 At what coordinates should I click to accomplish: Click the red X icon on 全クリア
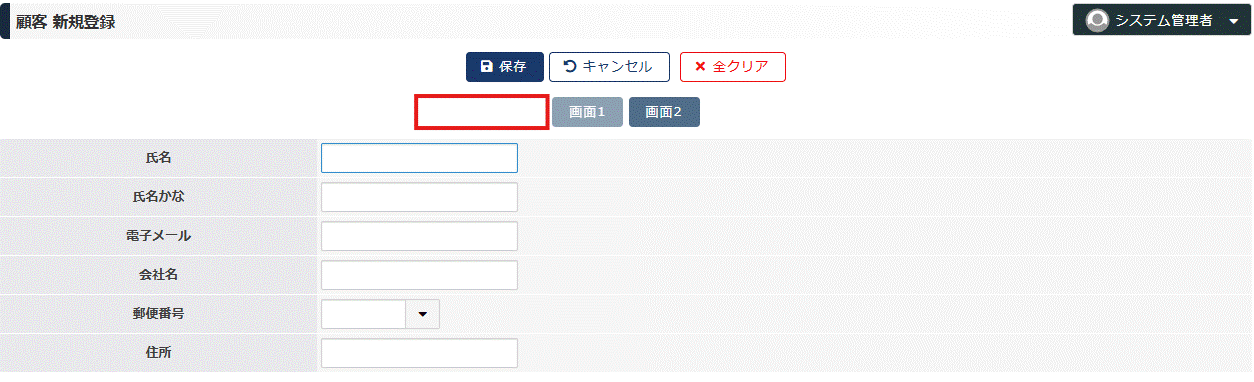click(x=700, y=67)
